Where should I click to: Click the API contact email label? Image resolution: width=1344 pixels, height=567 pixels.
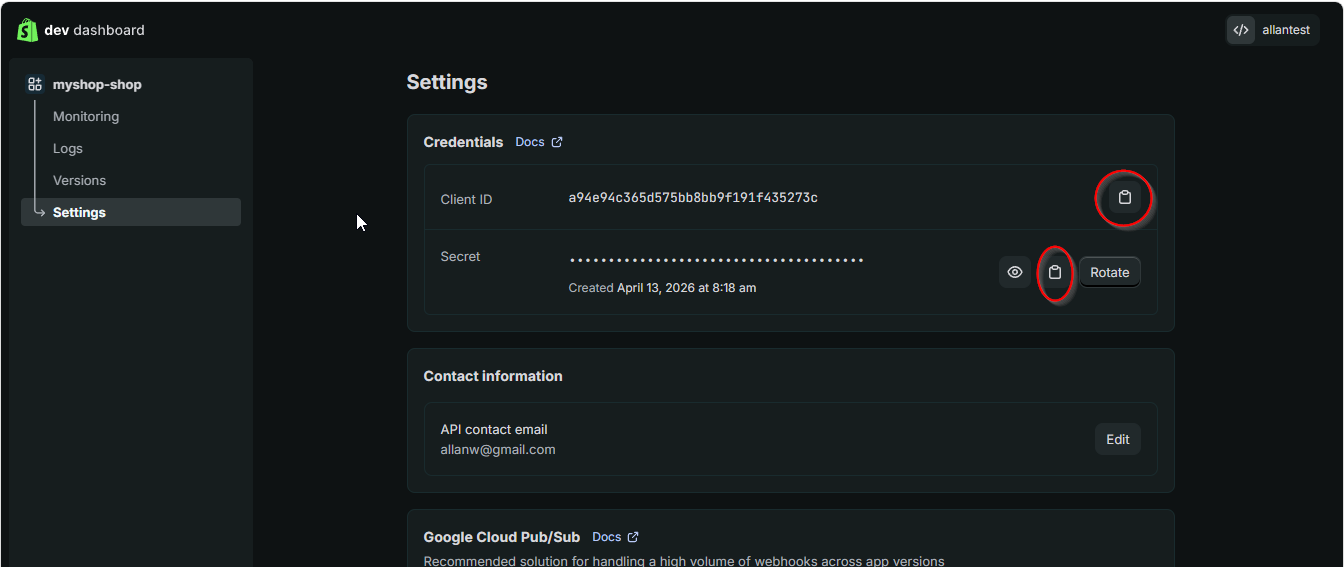[x=494, y=430]
